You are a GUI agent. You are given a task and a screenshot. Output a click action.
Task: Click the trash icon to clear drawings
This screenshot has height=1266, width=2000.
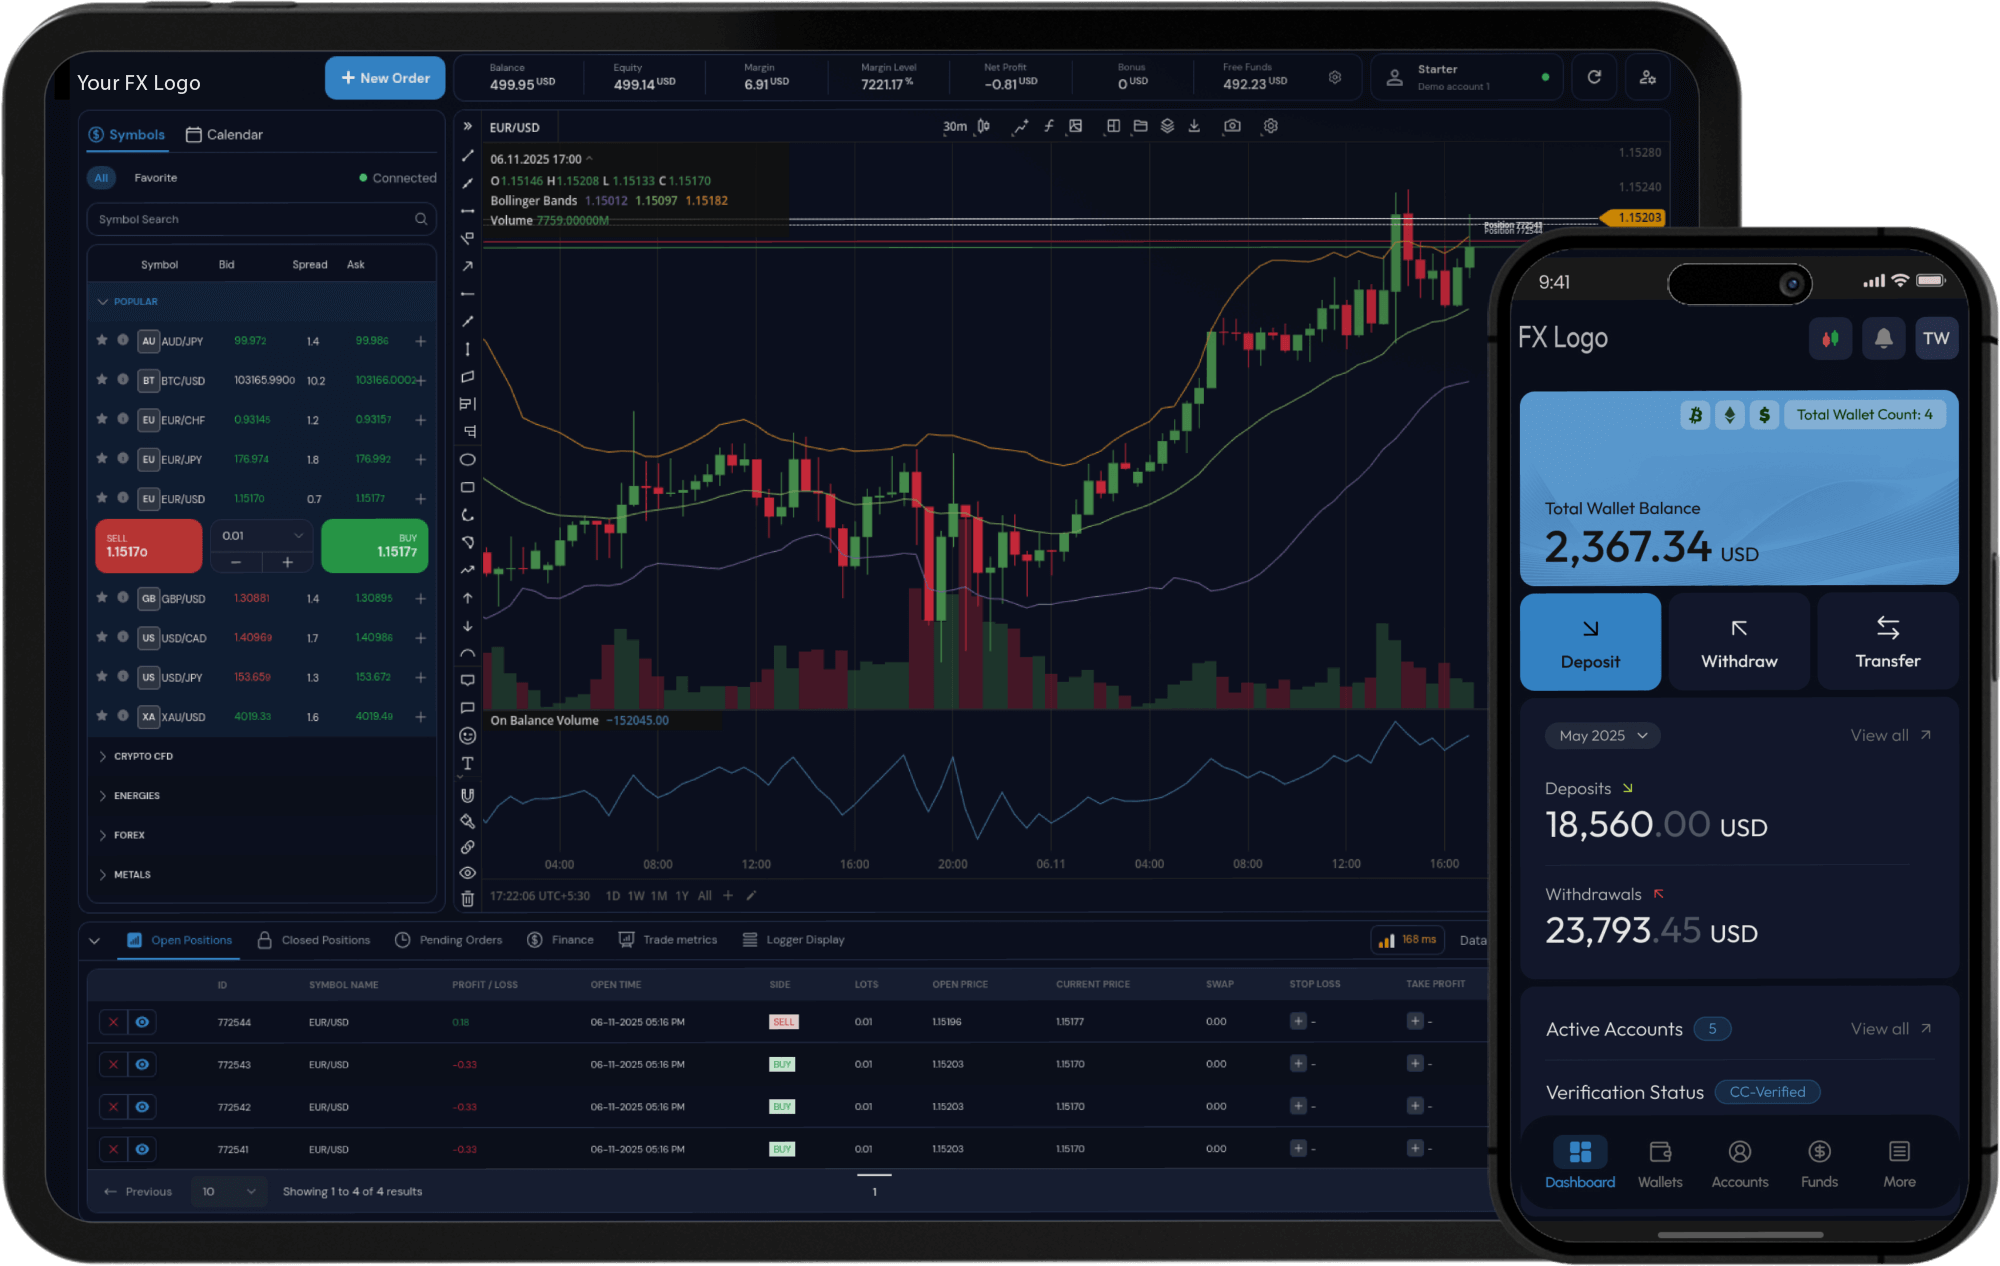pyautogui.click(x=467, y=898)
